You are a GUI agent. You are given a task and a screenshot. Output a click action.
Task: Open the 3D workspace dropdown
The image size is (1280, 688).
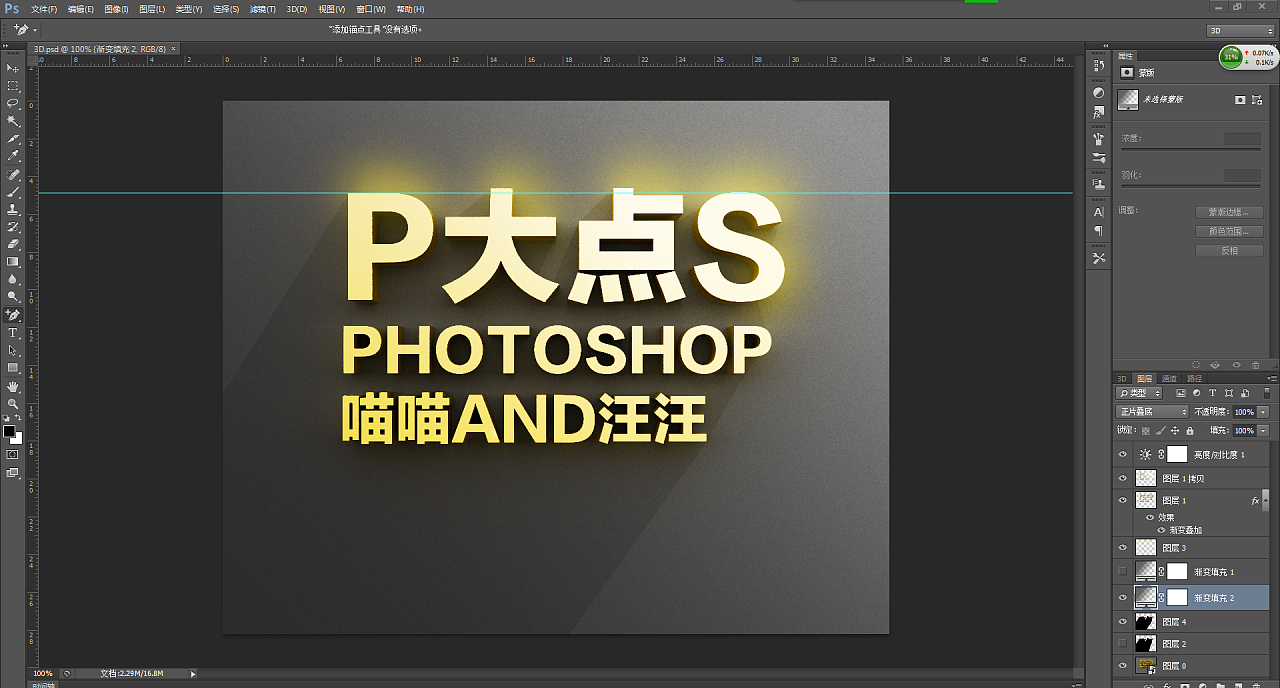click(1241, 31)
